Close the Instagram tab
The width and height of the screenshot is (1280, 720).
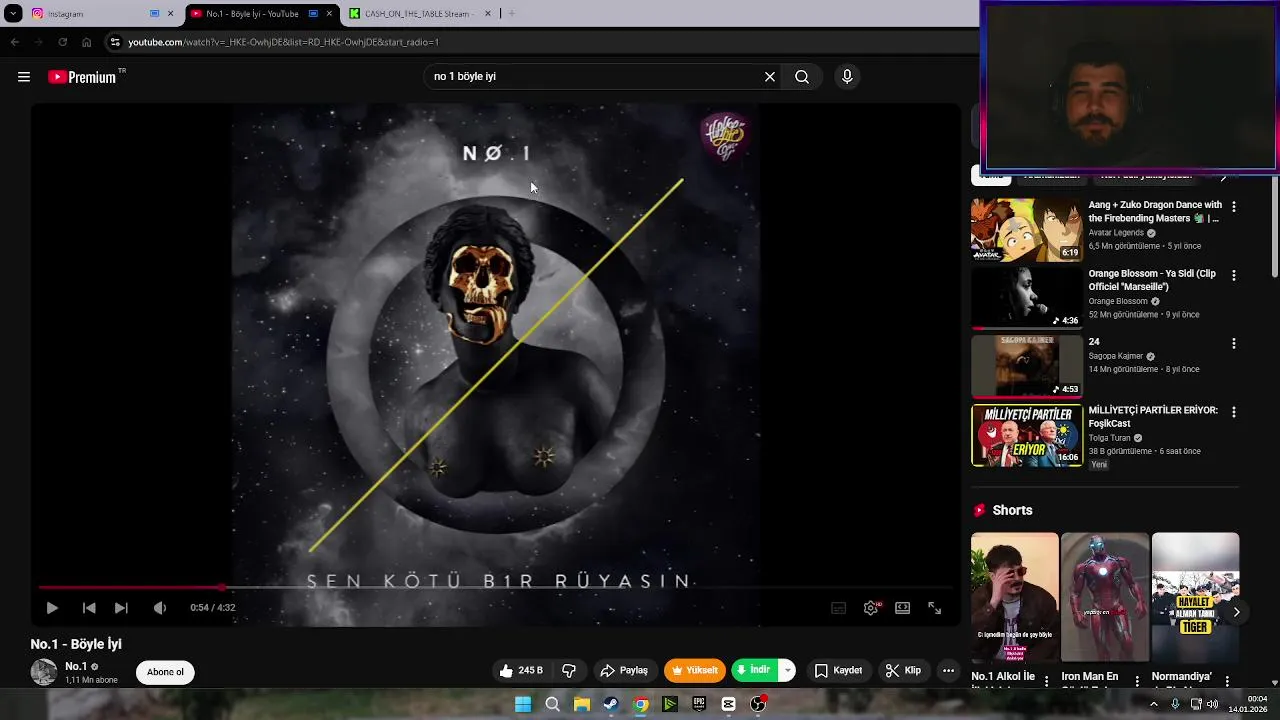coord(170,14)
